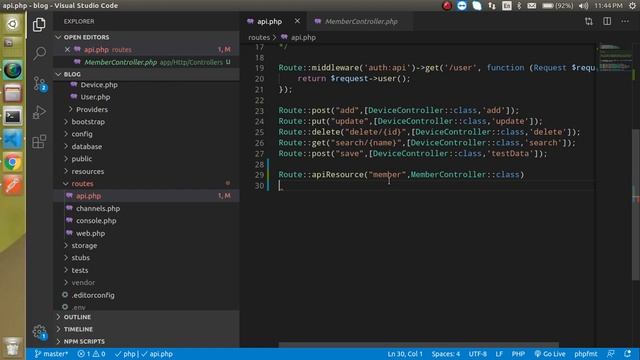Switch to the MemberController.php tab
The image size is (640, 360).
[x=361, y=21]
